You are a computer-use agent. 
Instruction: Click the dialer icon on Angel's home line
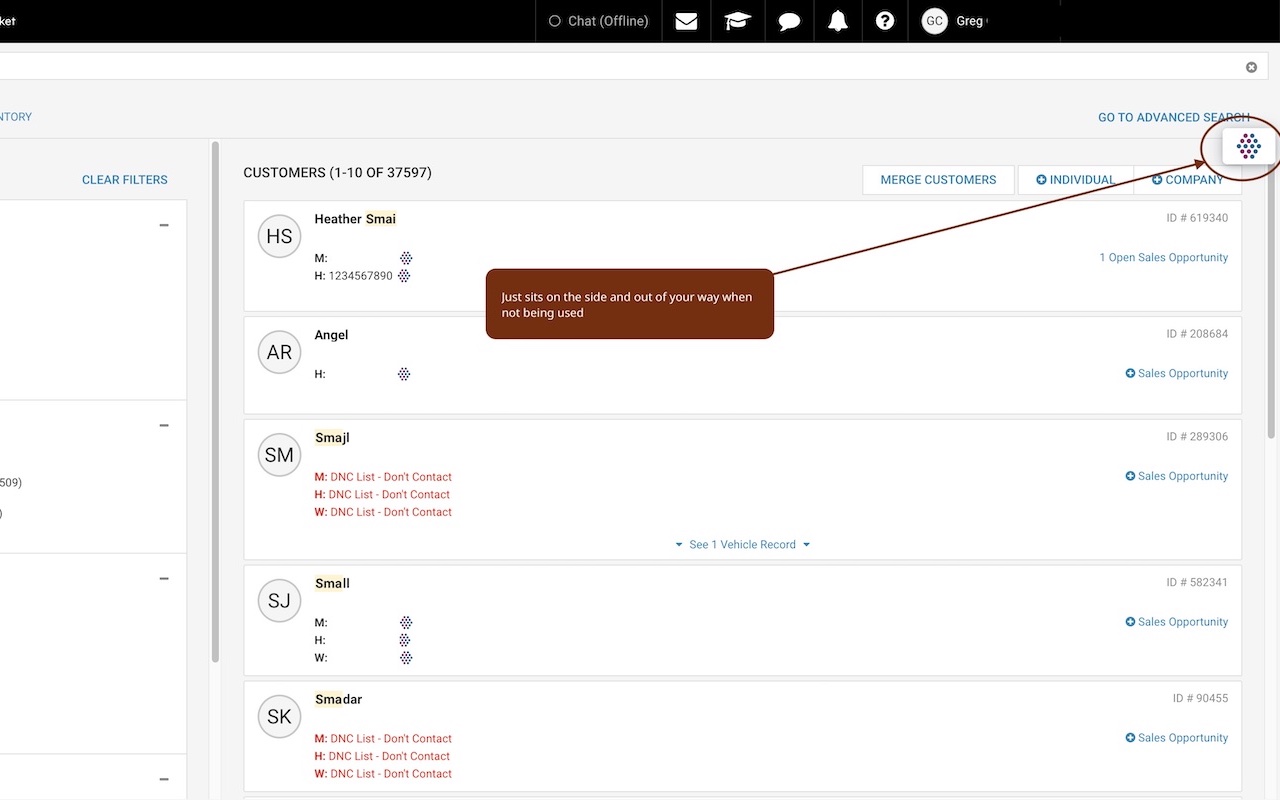click(x=404, y=374)
